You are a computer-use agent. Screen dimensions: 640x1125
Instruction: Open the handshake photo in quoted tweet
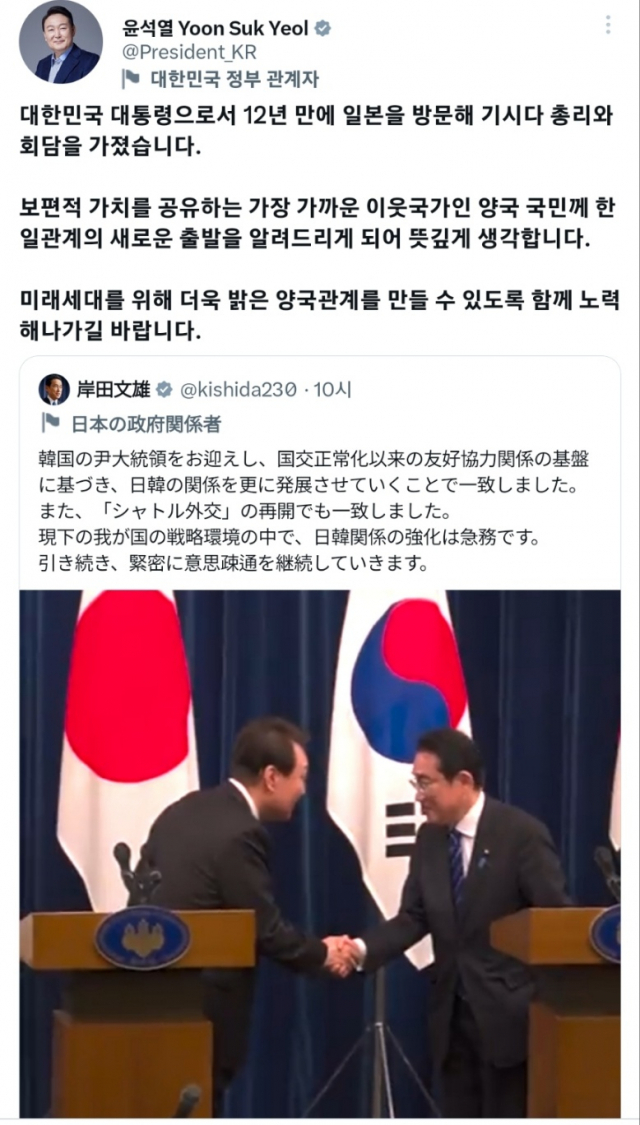coord(320,853)
